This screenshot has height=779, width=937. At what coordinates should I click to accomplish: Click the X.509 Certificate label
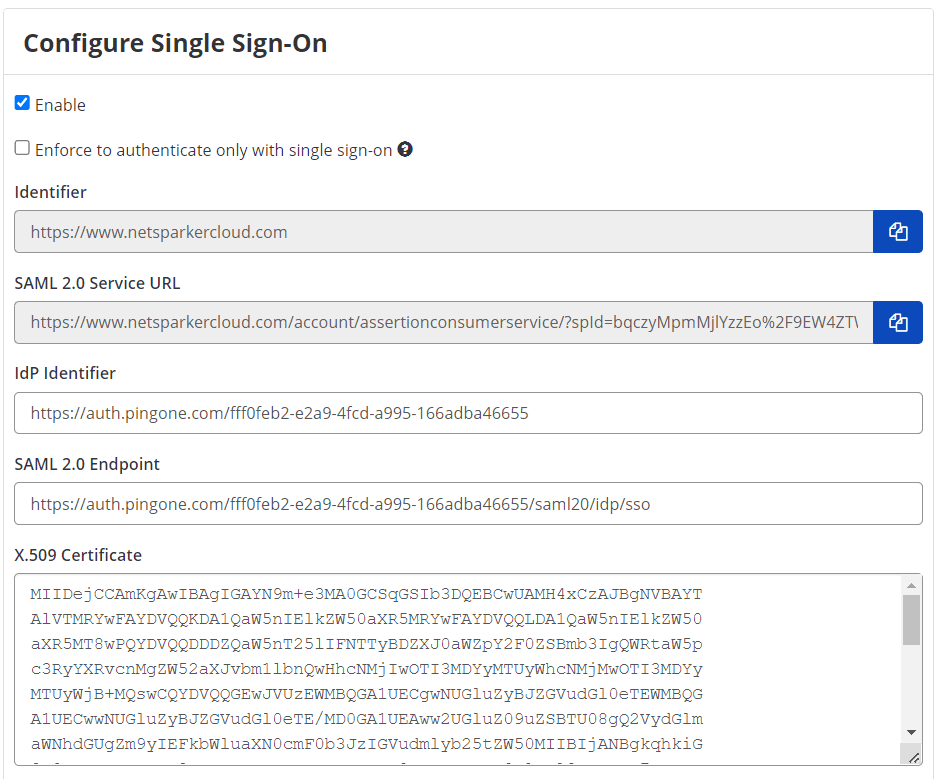(77, 555)
